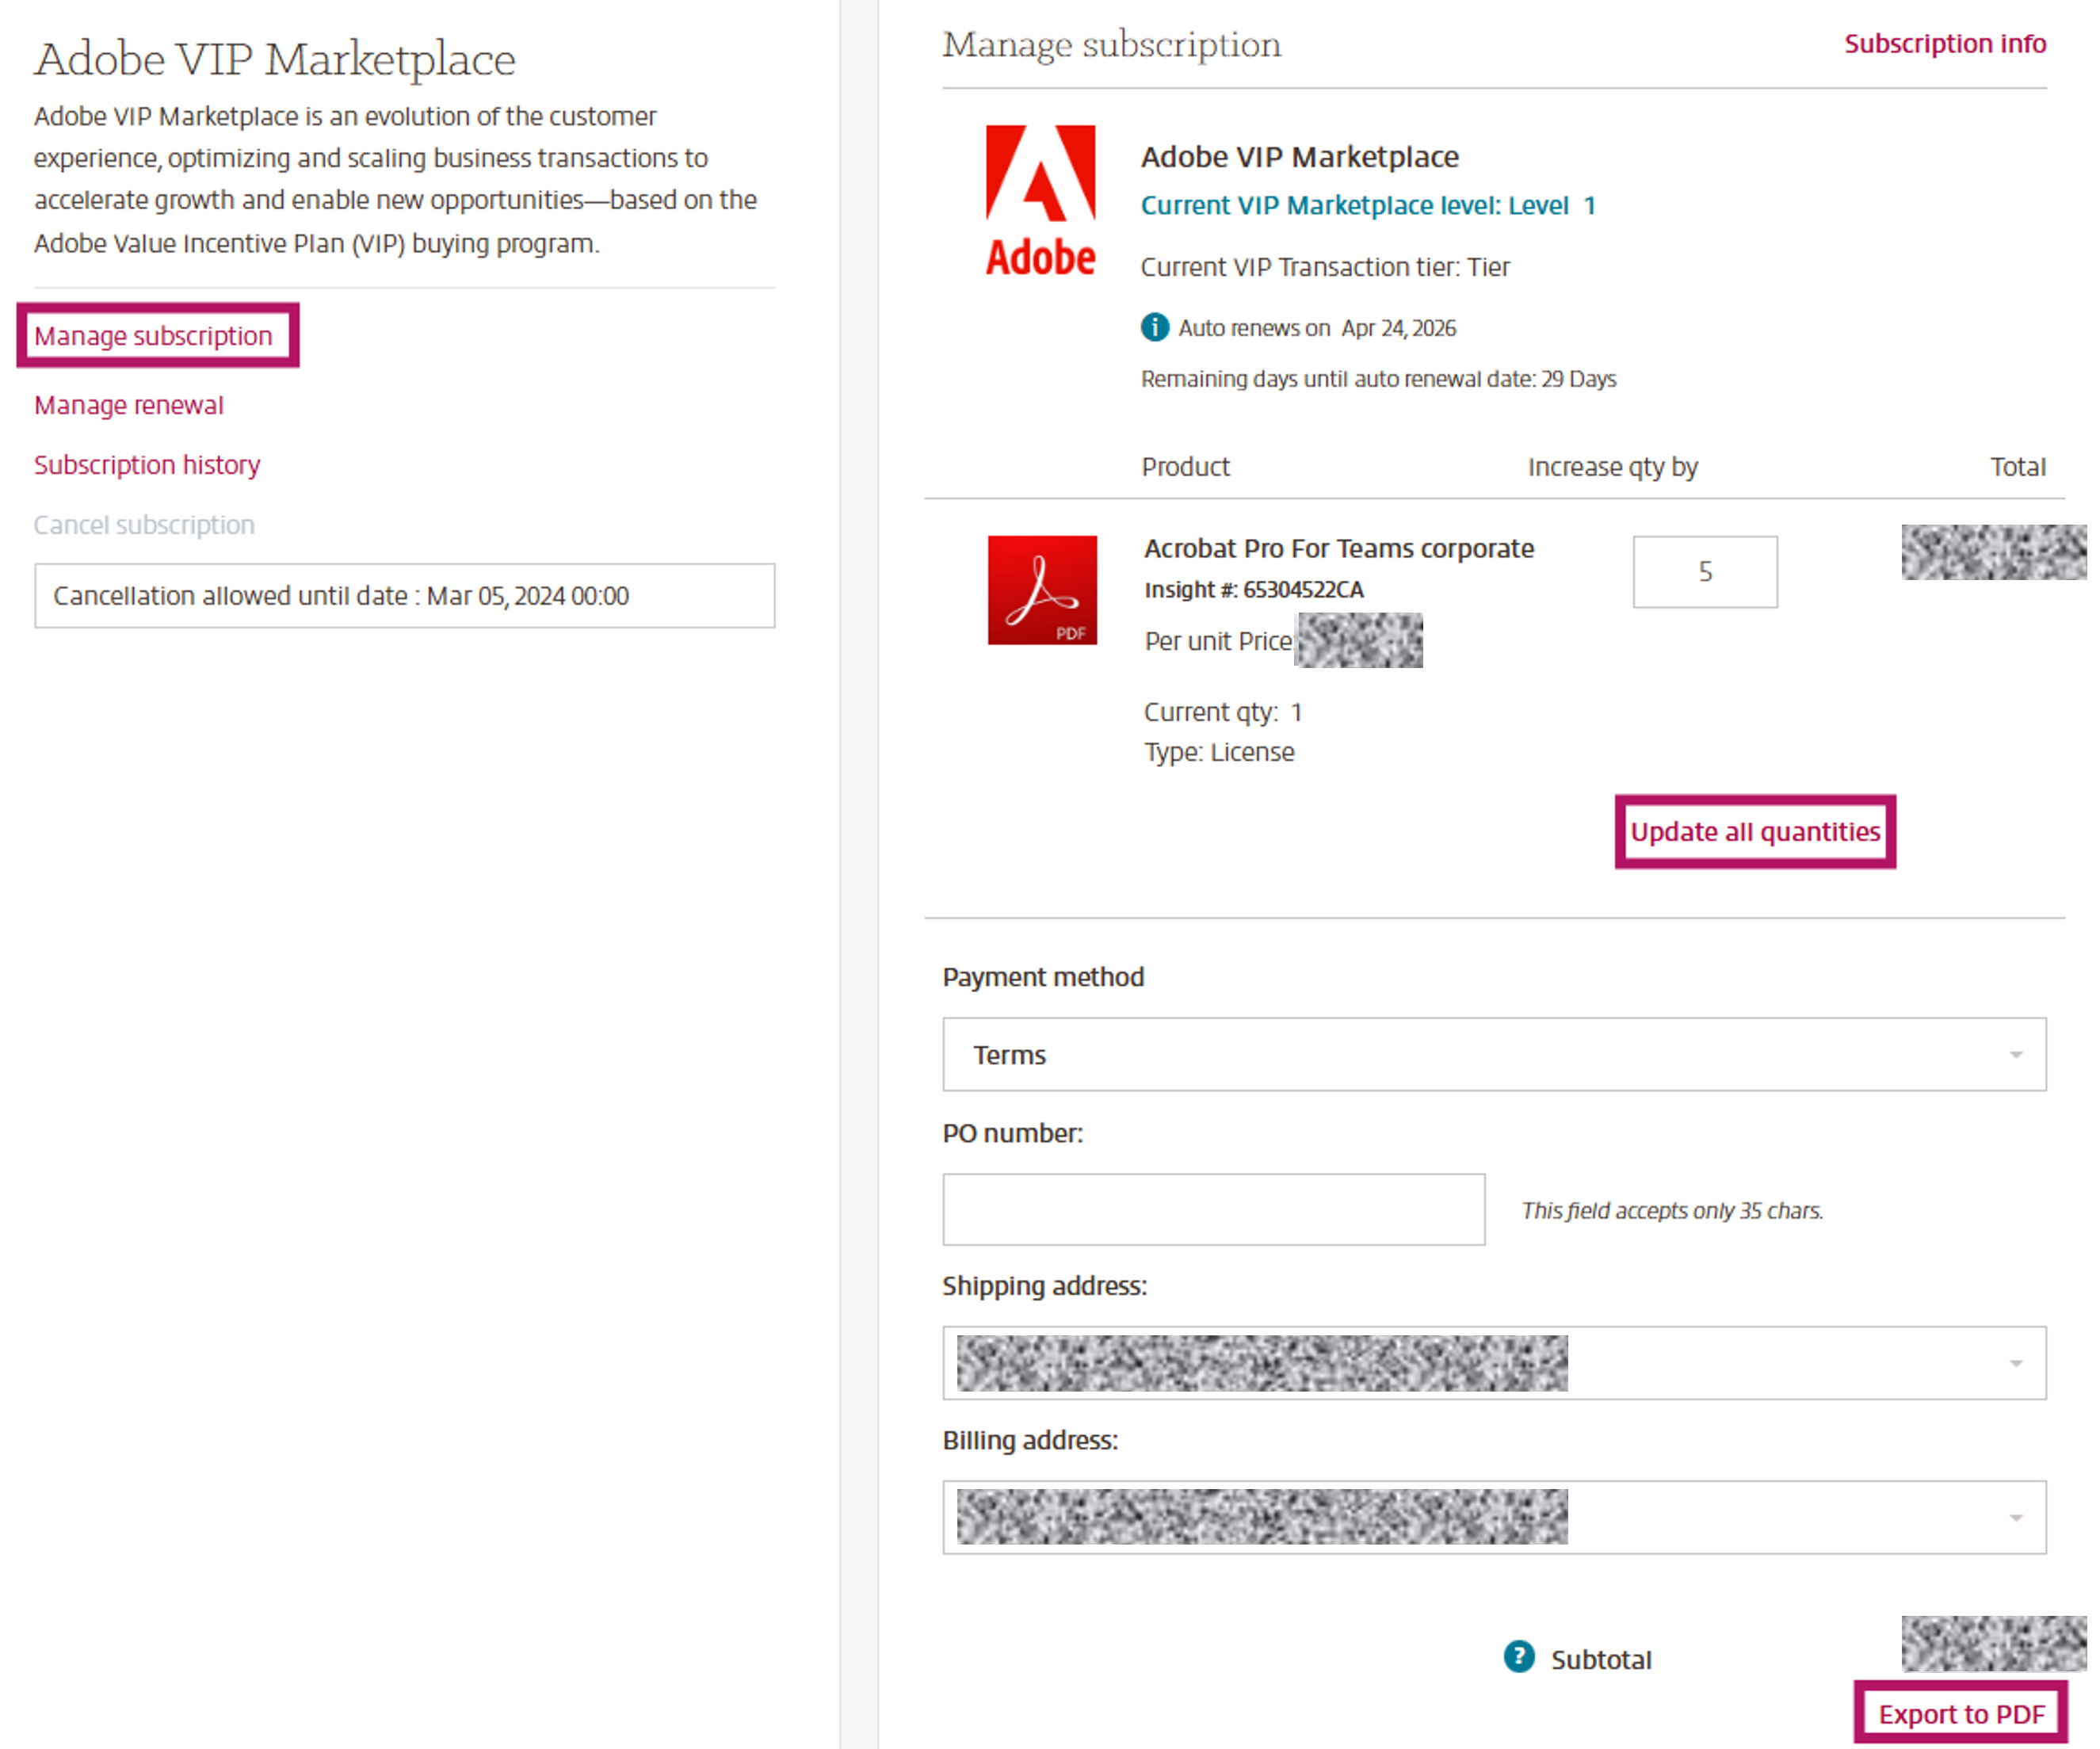Click the Acrobat Pro PDF product icon

pos(1043,591)
